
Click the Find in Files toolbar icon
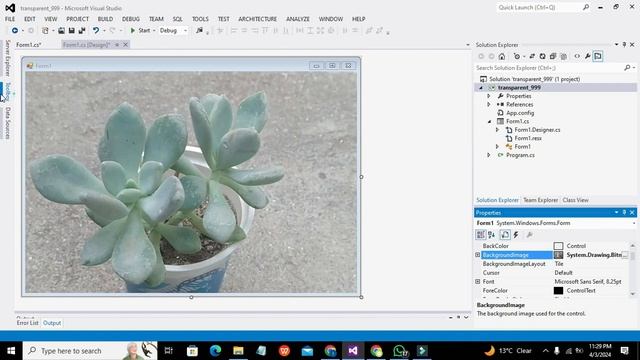click(199, 31)
